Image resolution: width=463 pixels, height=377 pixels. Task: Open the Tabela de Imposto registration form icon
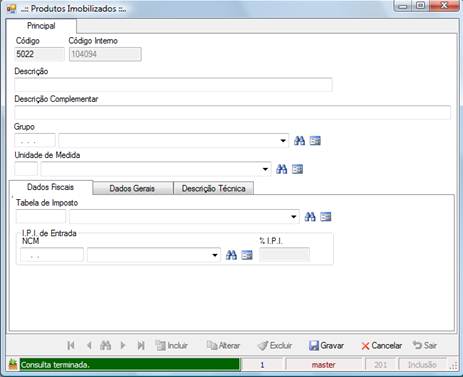point(326,217)
